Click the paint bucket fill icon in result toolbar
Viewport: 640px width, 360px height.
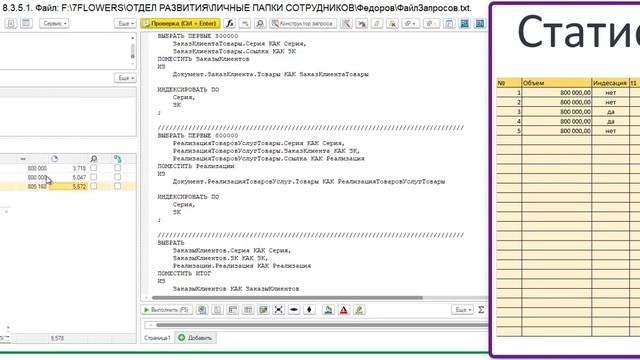point(328,310)
